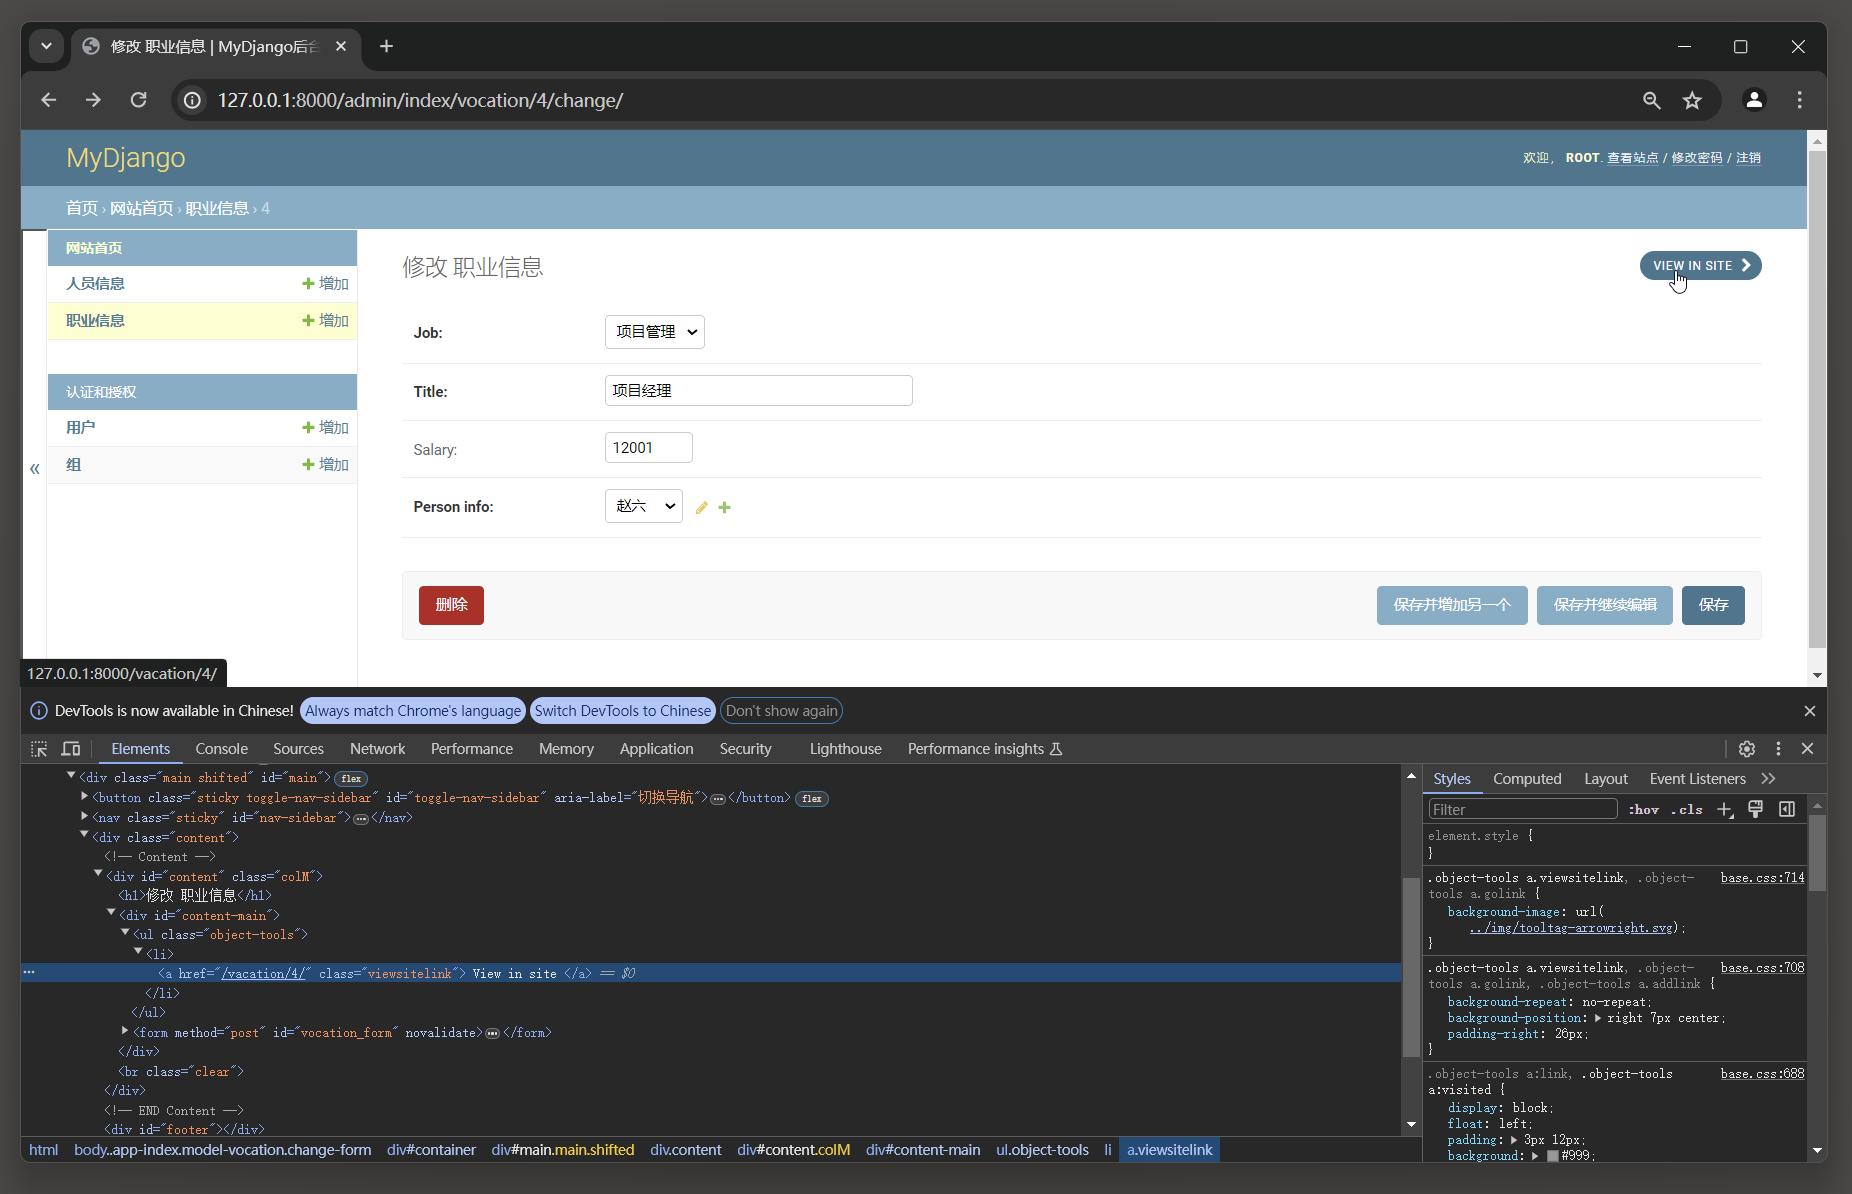Open 人员信息 in the sidebar
Viewport: 1852px width, 1194px height.
click(95, 284)
